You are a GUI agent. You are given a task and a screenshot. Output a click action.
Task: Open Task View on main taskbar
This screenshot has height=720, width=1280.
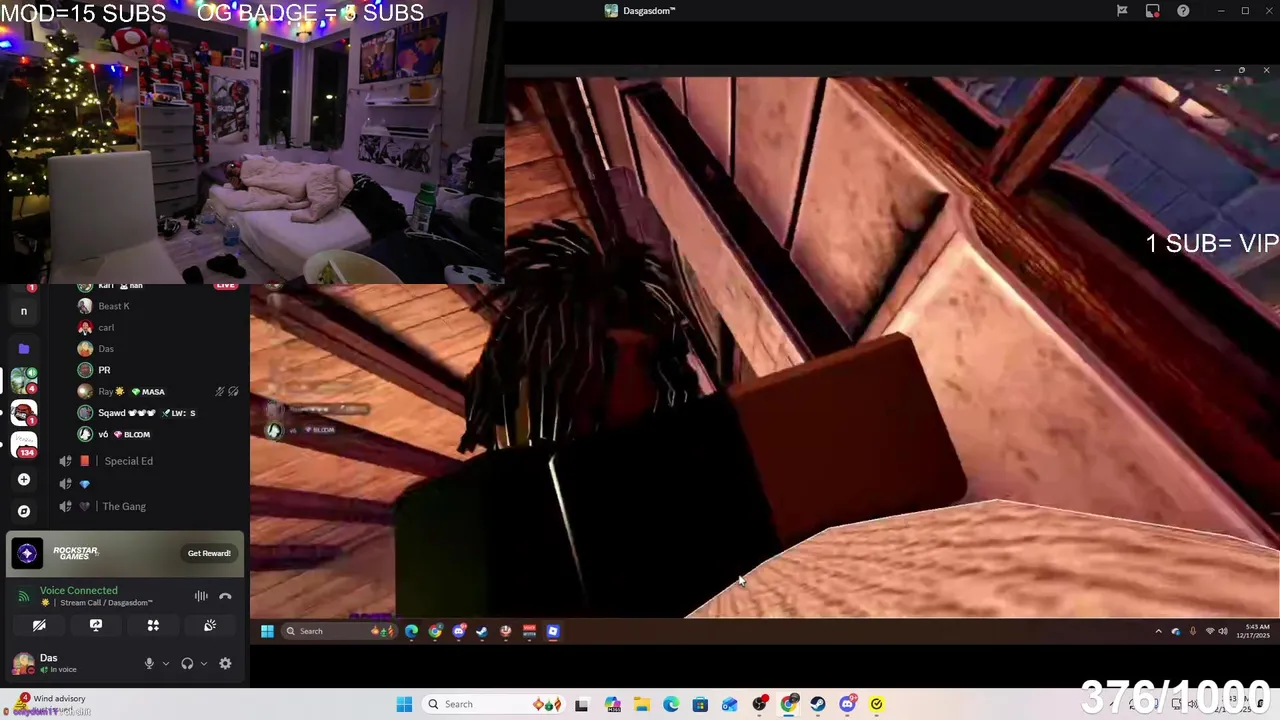pyautogui.click(x=582, y=704)
